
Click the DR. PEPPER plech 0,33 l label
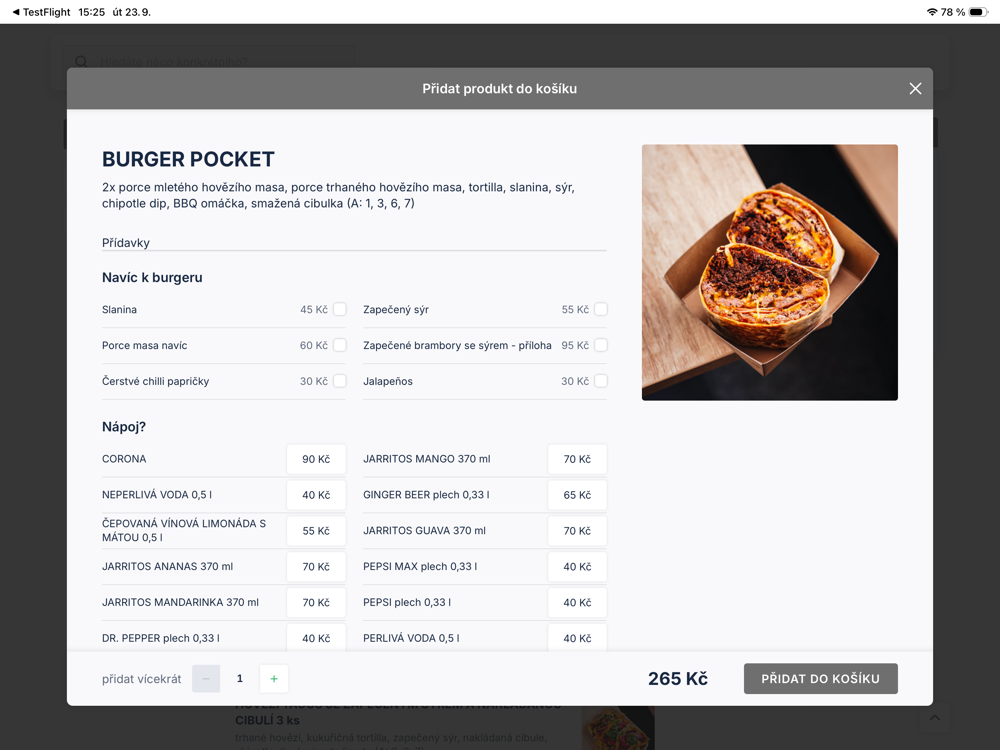pos(161,638)
